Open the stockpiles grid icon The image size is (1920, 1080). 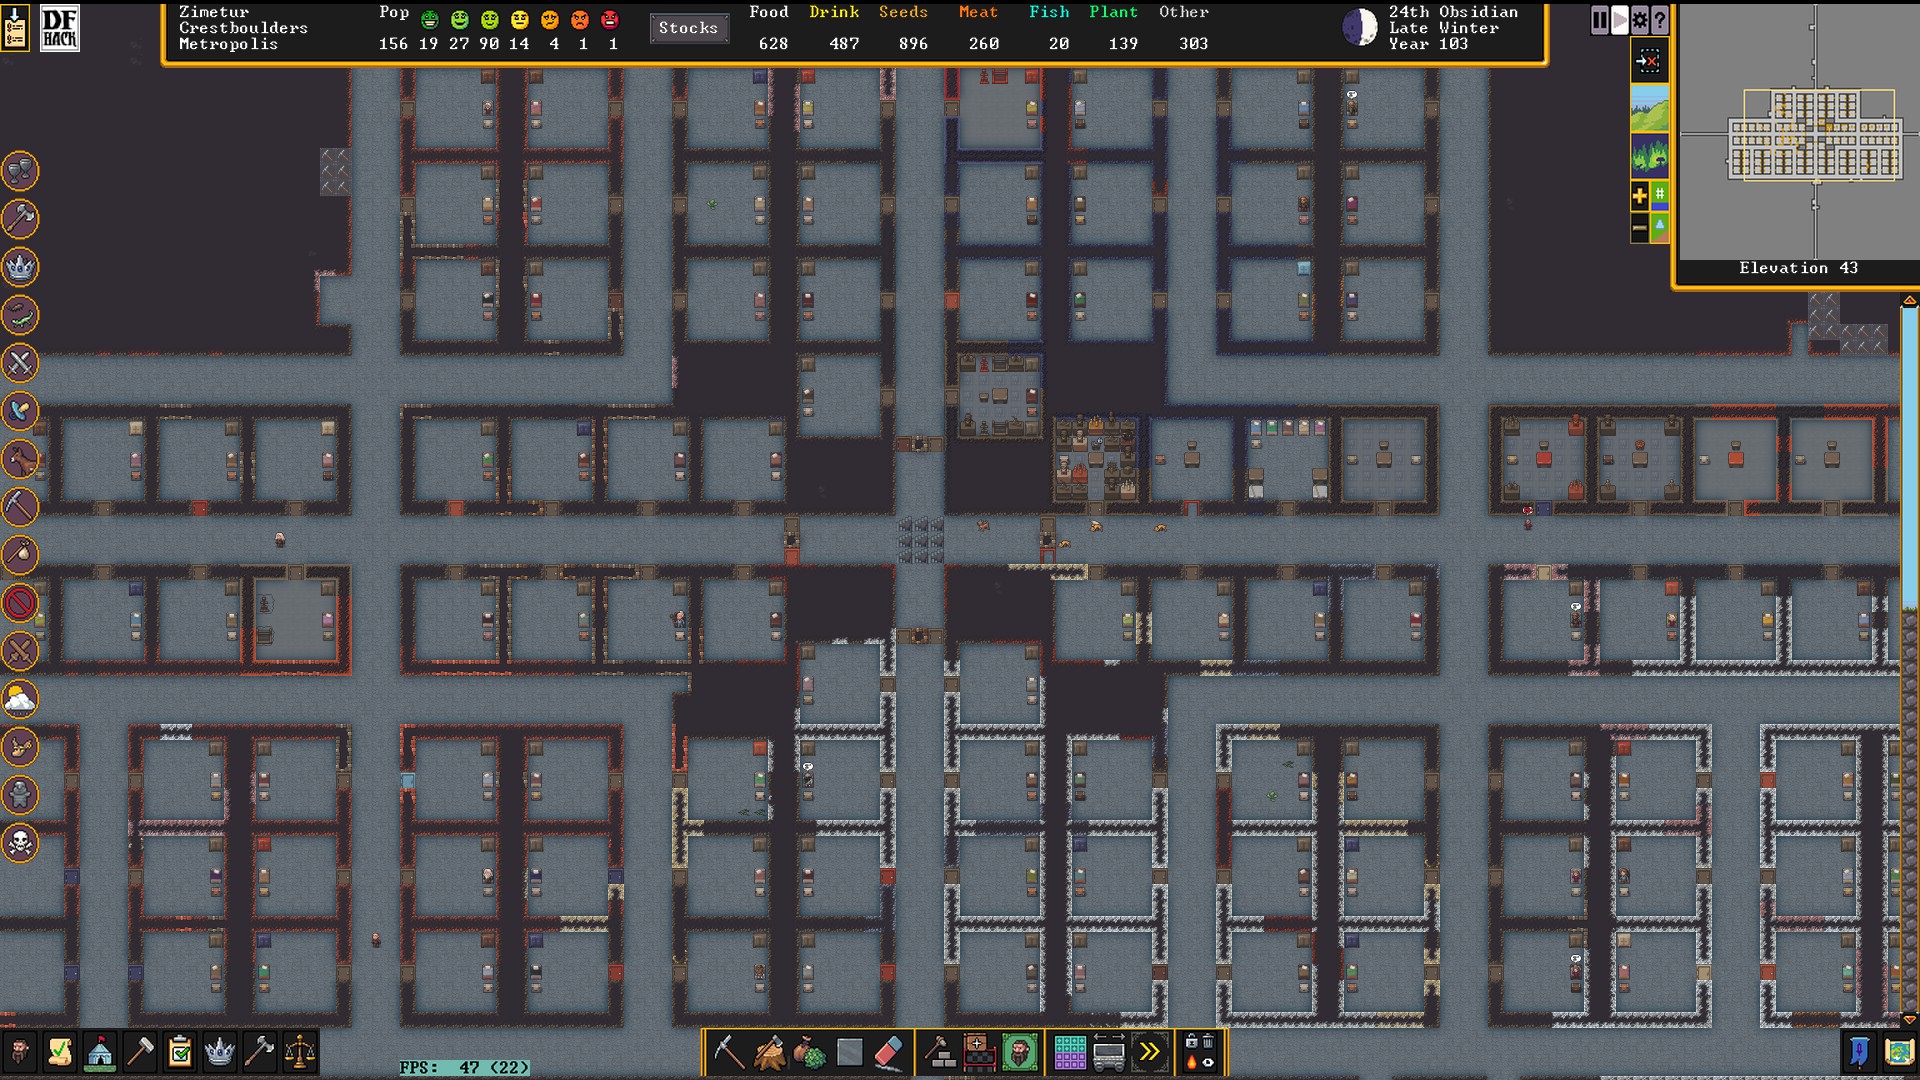point(1069,1052)
